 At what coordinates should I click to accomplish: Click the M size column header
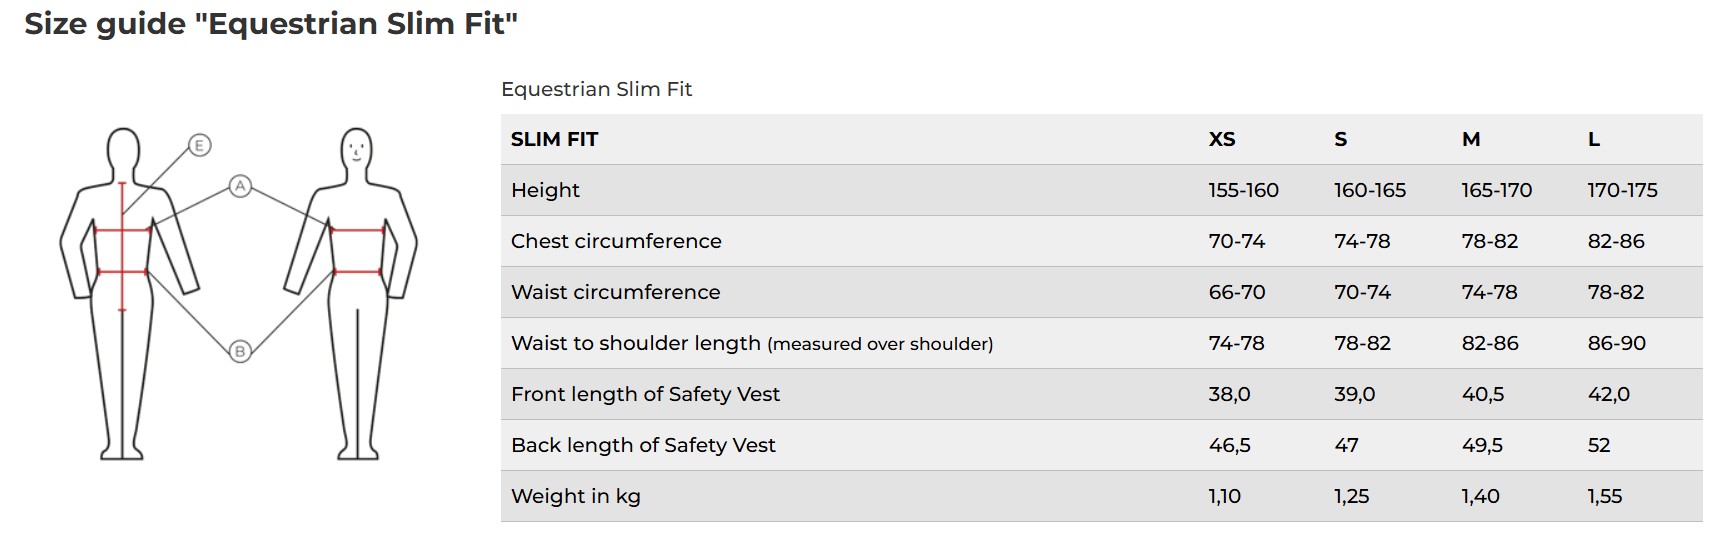[x=1470, y=140]
